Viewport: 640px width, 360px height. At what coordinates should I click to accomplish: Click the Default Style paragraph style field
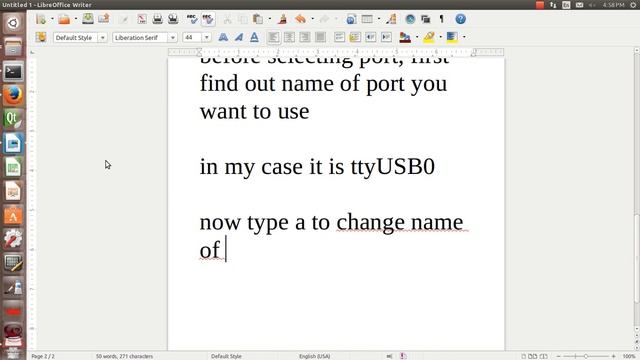[75, 38]
